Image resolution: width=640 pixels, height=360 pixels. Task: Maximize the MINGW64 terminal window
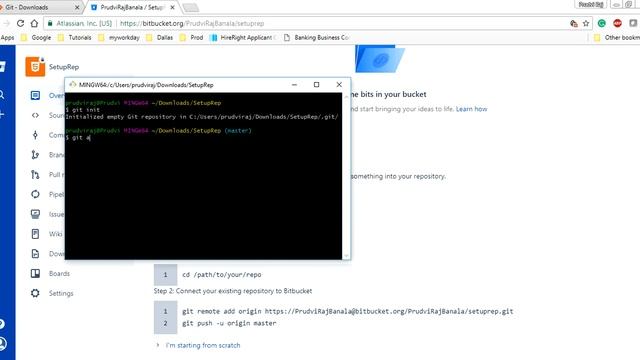tap(316, 84)
